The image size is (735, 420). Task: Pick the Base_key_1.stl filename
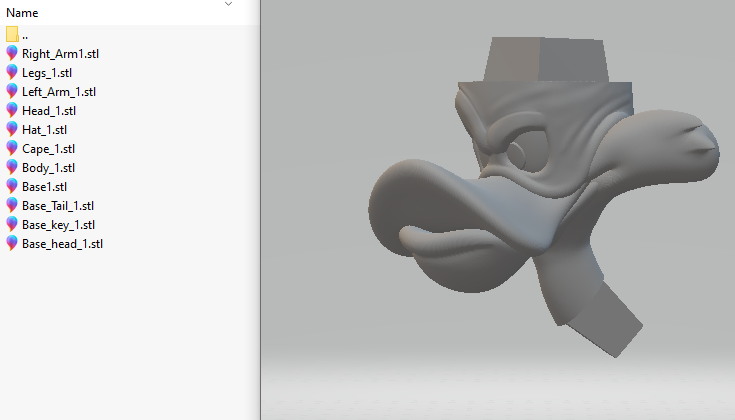[x=58, y=224]
